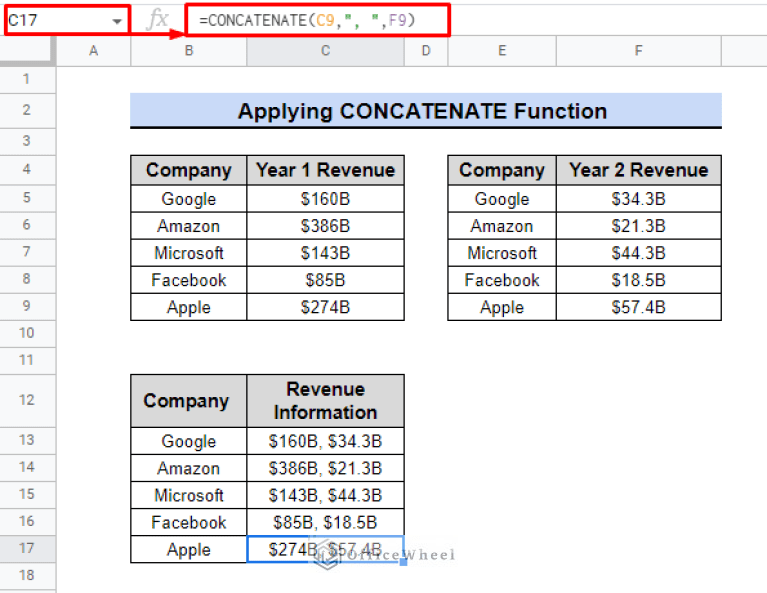The image size is (767, 593).
Task: Click Apple cell in row 9, column B
Action: (189, 307)
